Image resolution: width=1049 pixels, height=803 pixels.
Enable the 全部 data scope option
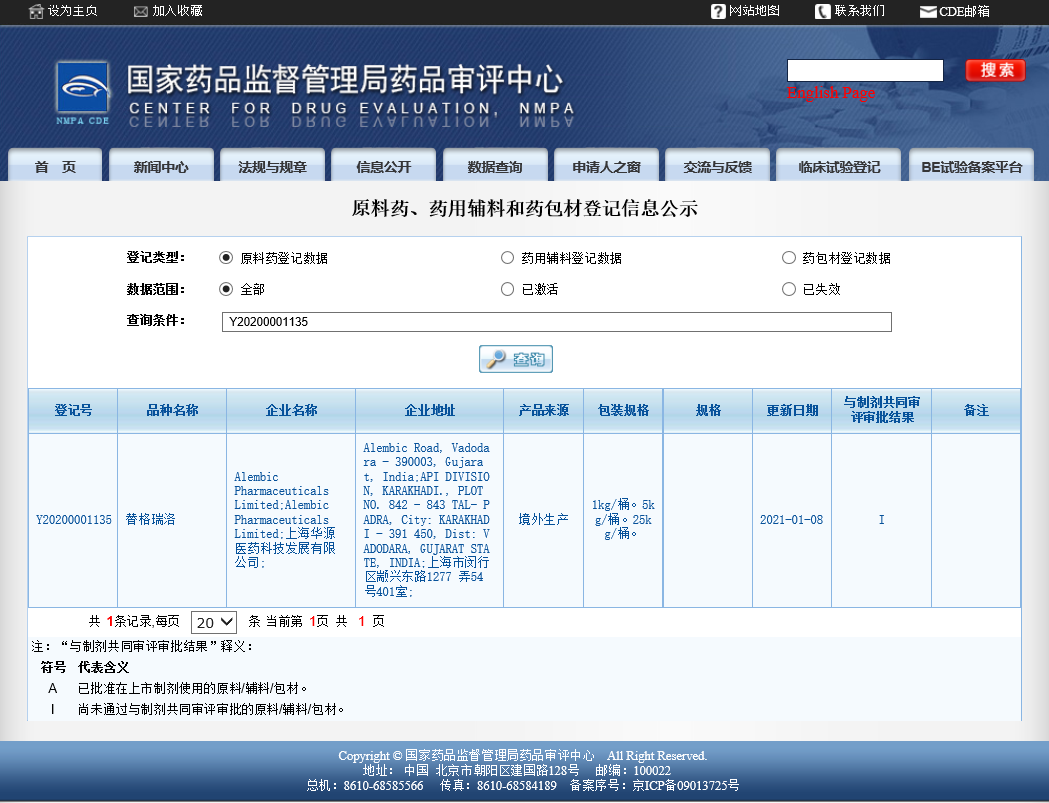(227, 289)
